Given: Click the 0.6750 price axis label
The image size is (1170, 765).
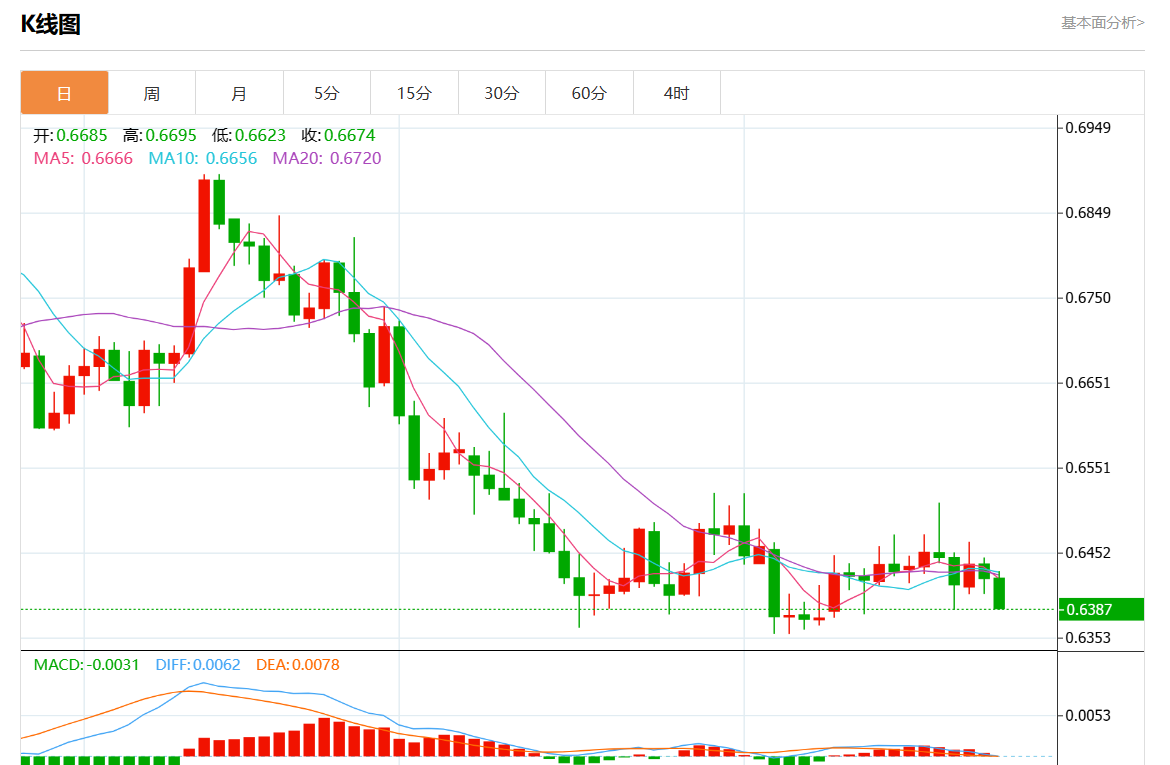Looking at the screenshot, I should click(x=1088, y=298).
